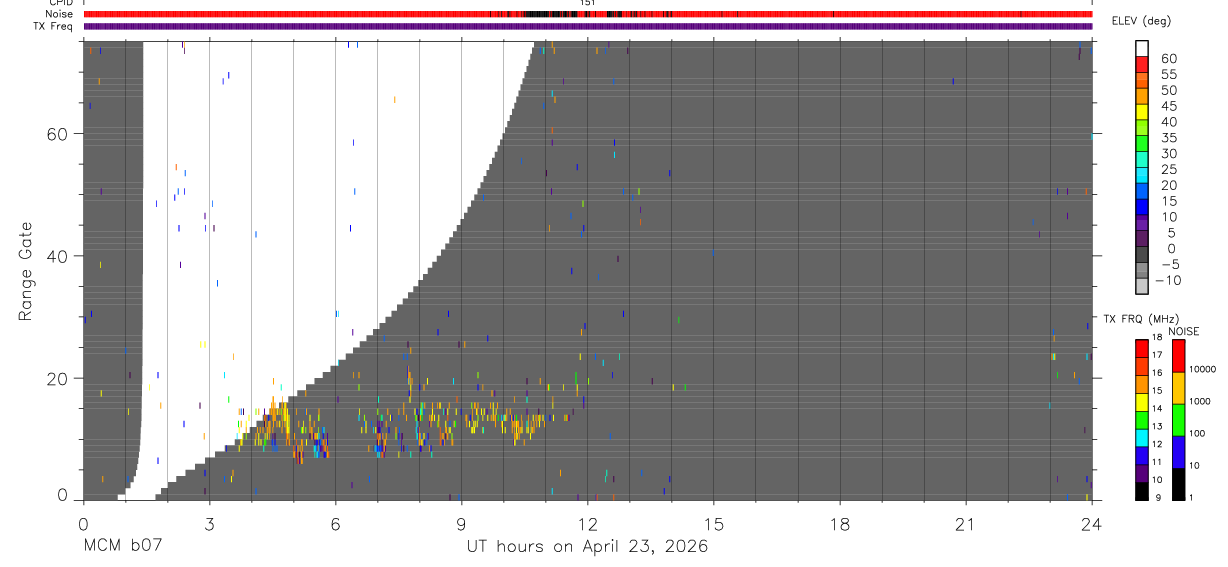Click the '24' tick on UT hours axis
The image size is (1228, 567).
click(1092, 524)
